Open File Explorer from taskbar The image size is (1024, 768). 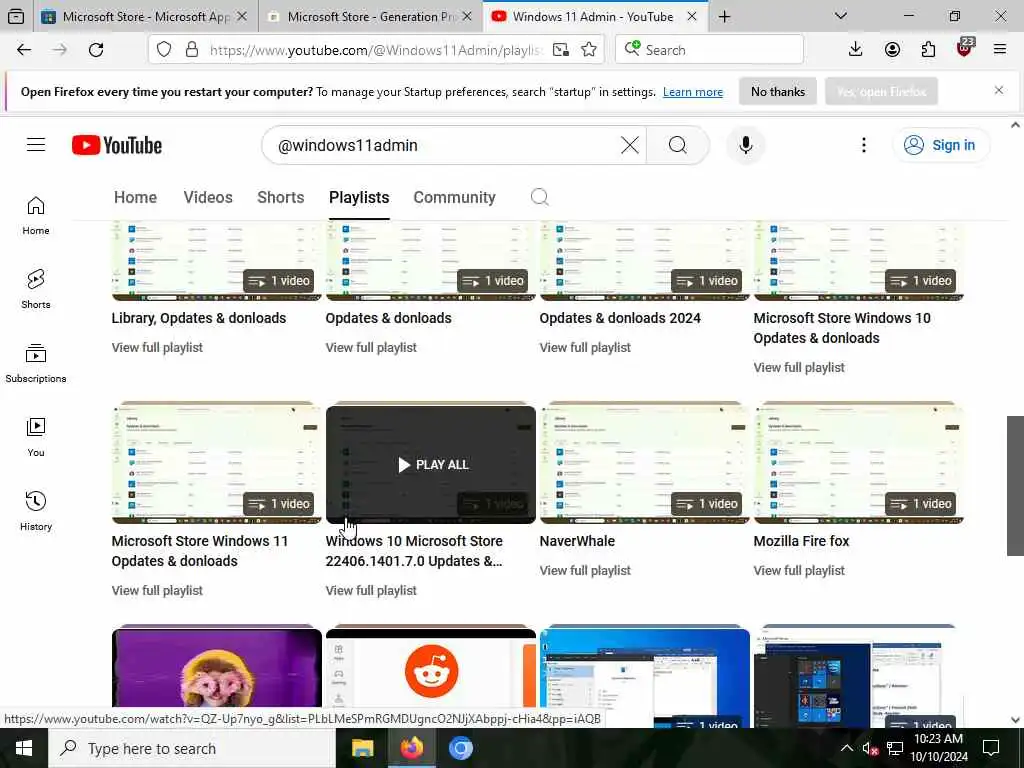[x=362, y=748]
